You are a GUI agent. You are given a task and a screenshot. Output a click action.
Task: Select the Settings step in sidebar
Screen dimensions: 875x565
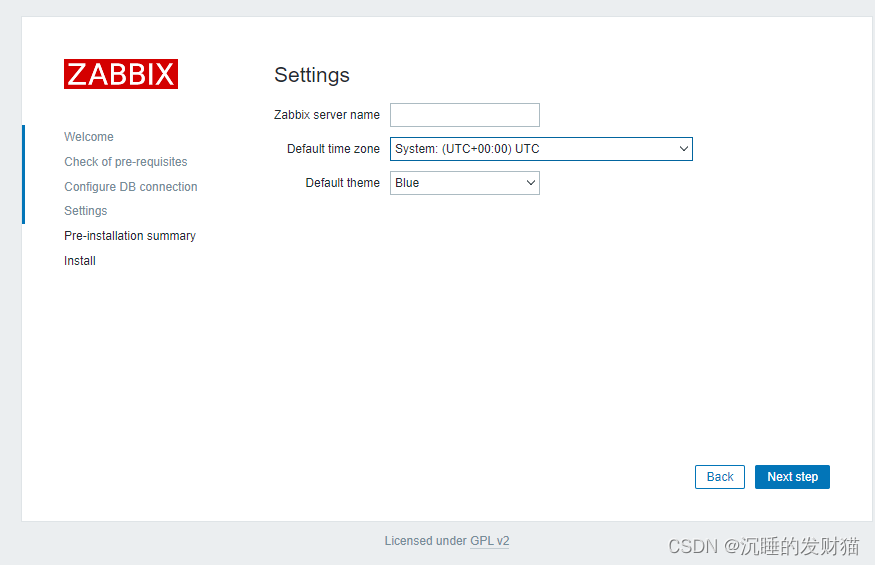(x=85, y=211)
